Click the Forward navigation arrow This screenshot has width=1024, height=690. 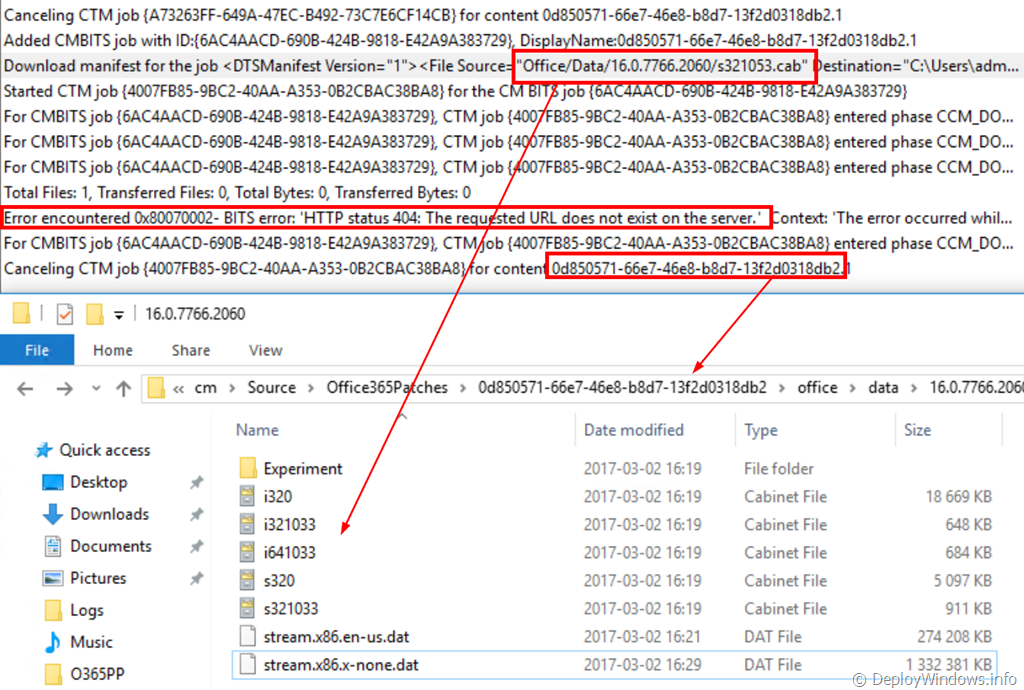(x=64, y=388)
